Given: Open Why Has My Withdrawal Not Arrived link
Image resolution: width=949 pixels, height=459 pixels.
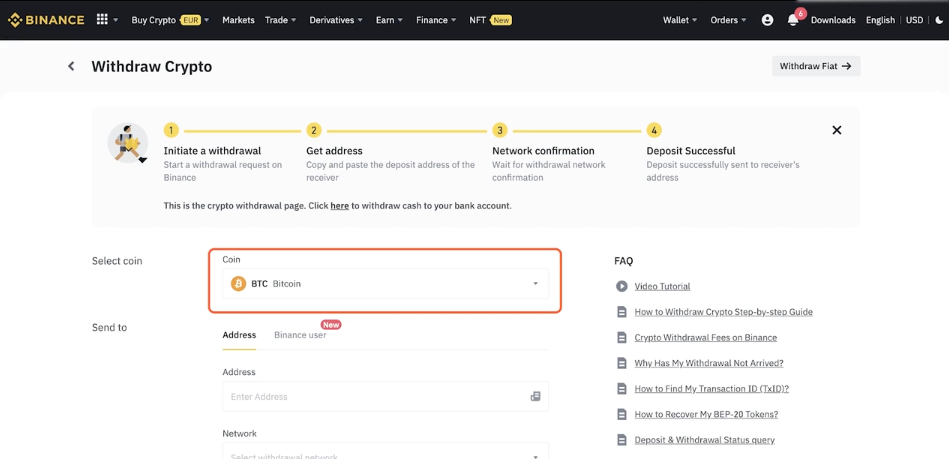Looking at the screenshot, I should tap(708, 363).
